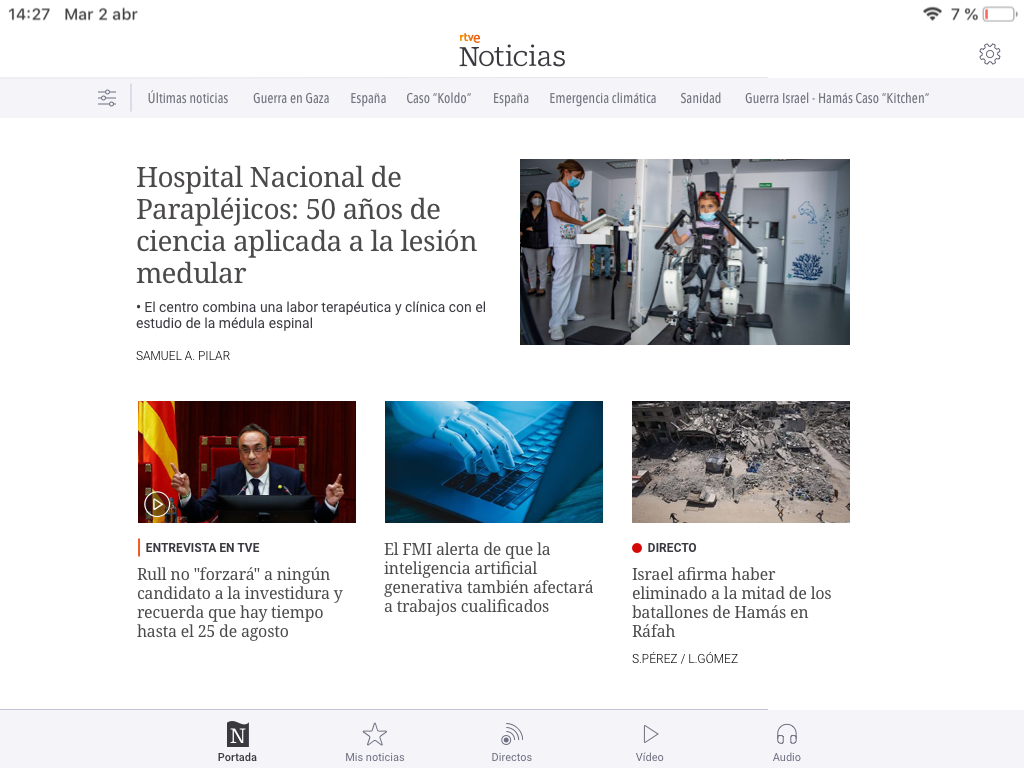Open the Audio headphones icon tab

(786, 735)
